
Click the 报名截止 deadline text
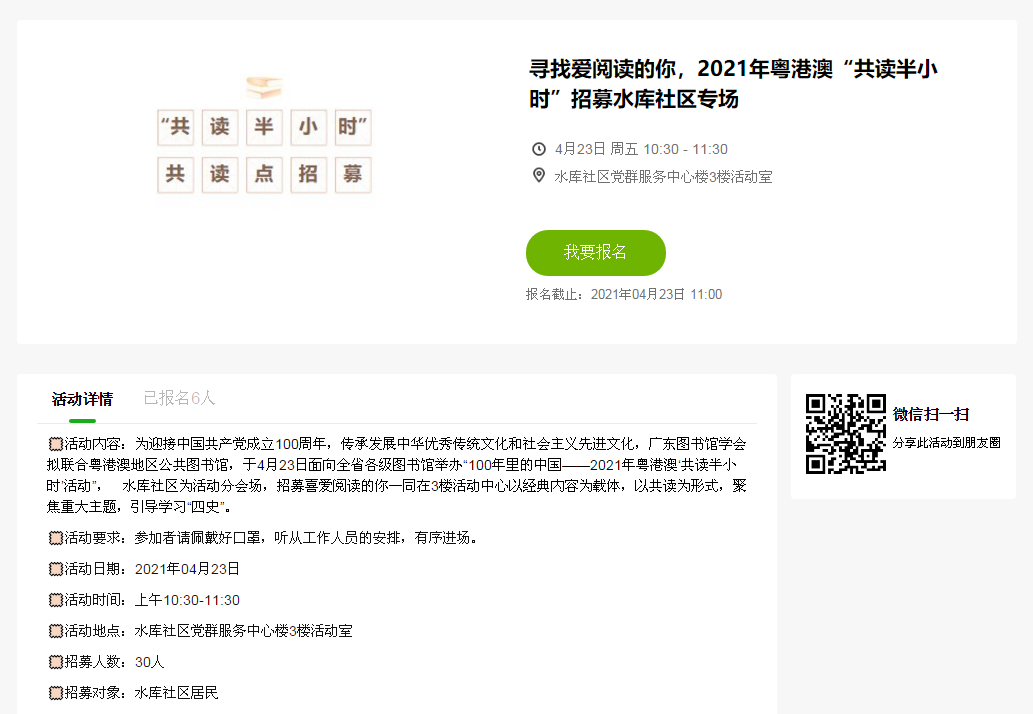coord(624,294)
